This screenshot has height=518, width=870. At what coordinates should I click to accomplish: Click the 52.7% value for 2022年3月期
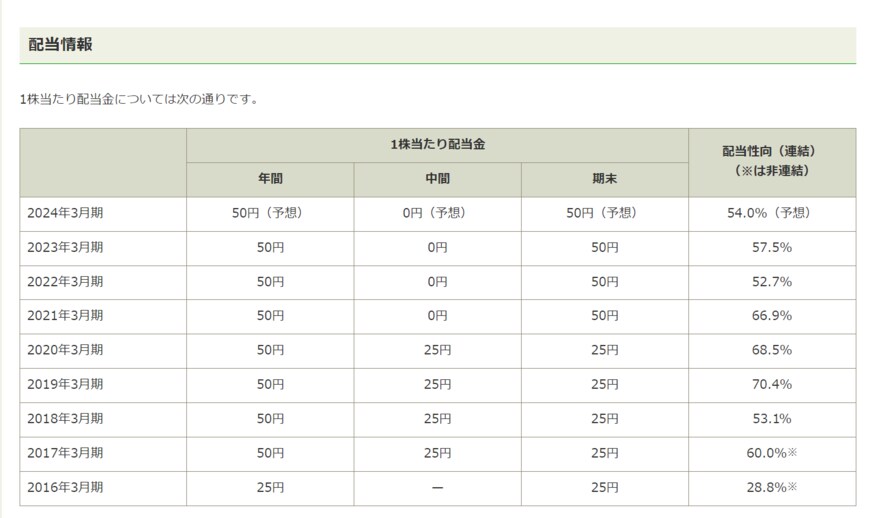coord(771,282)
